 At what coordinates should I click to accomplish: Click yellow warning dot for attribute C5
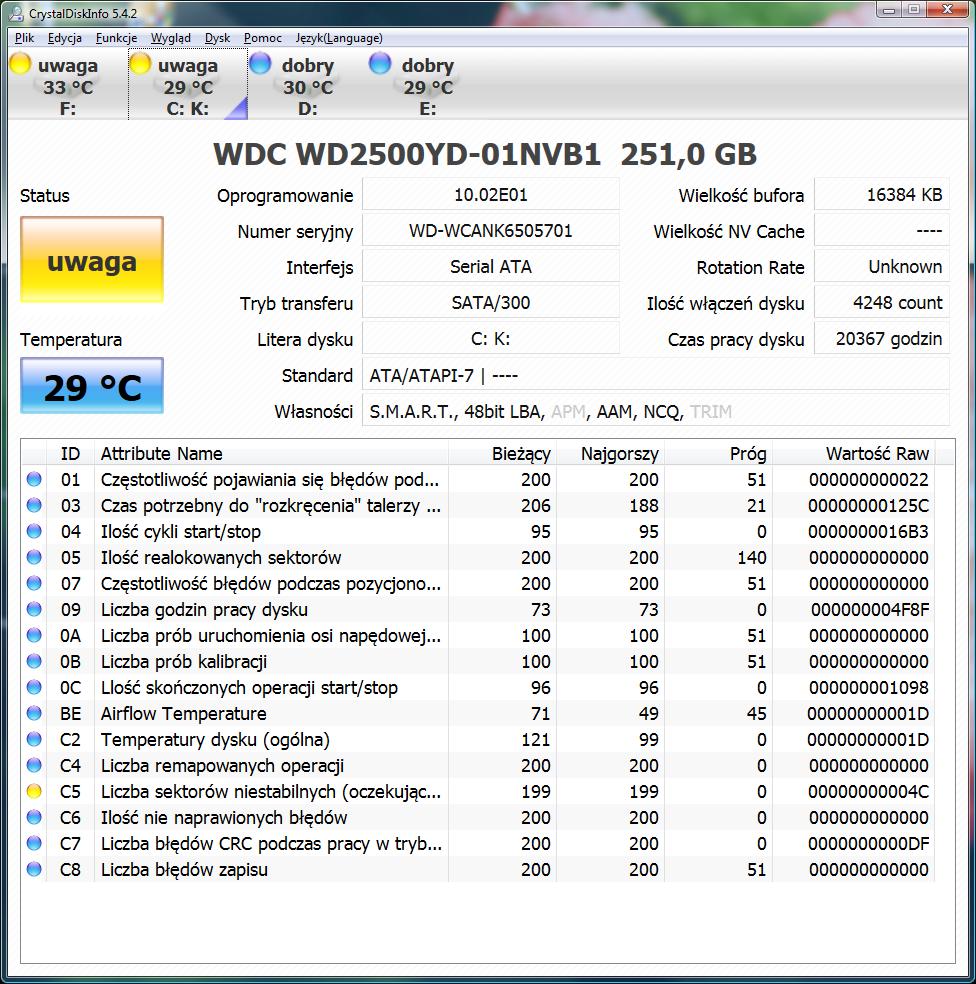click(x=34, y=791)
